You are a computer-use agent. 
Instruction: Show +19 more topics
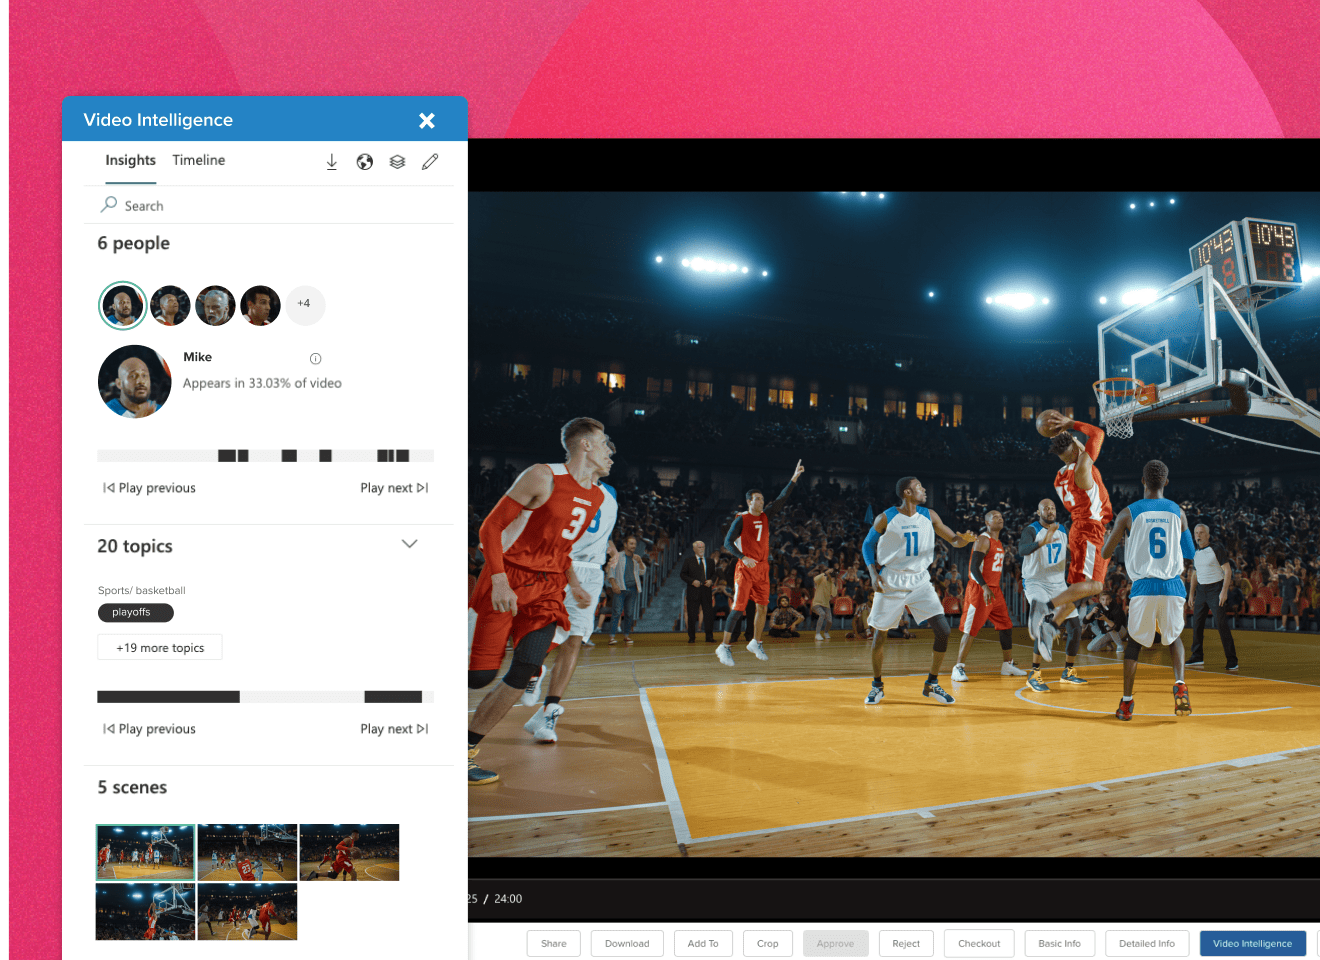click(160, 648)
